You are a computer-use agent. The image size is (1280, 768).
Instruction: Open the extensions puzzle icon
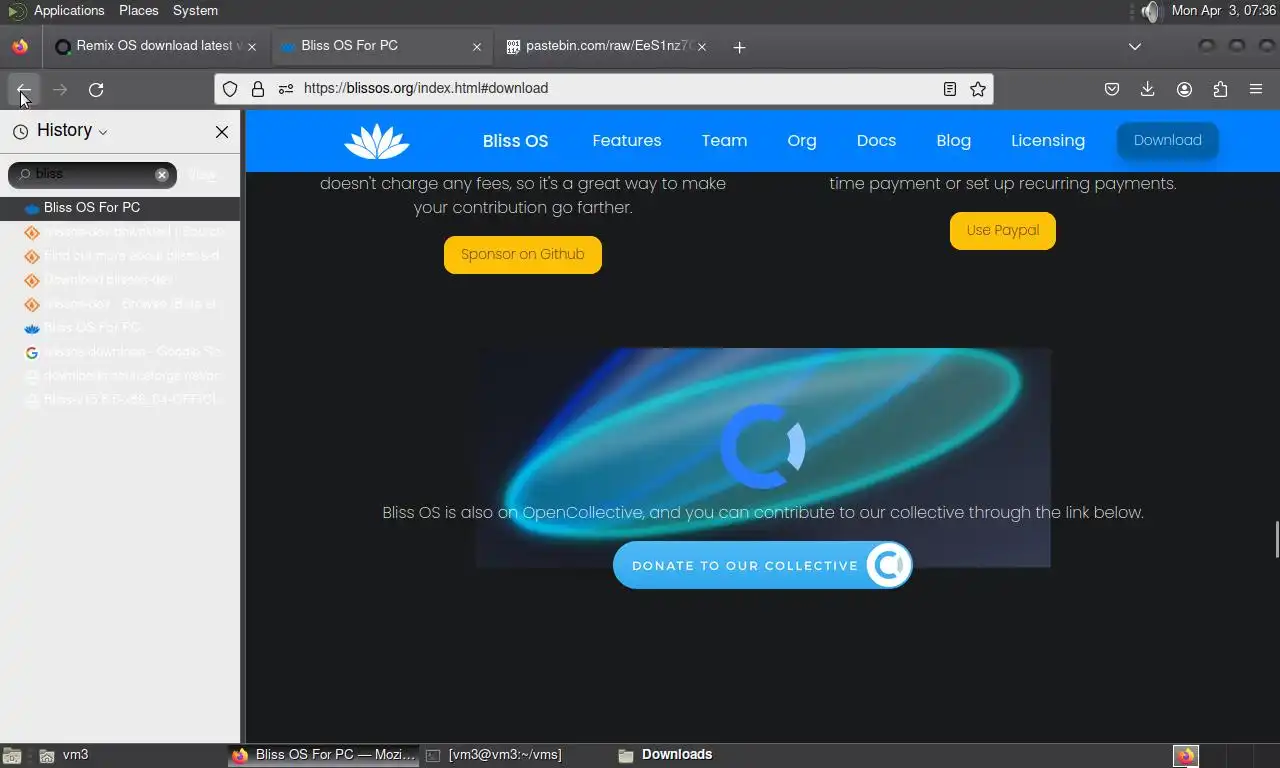(1220, 89)
